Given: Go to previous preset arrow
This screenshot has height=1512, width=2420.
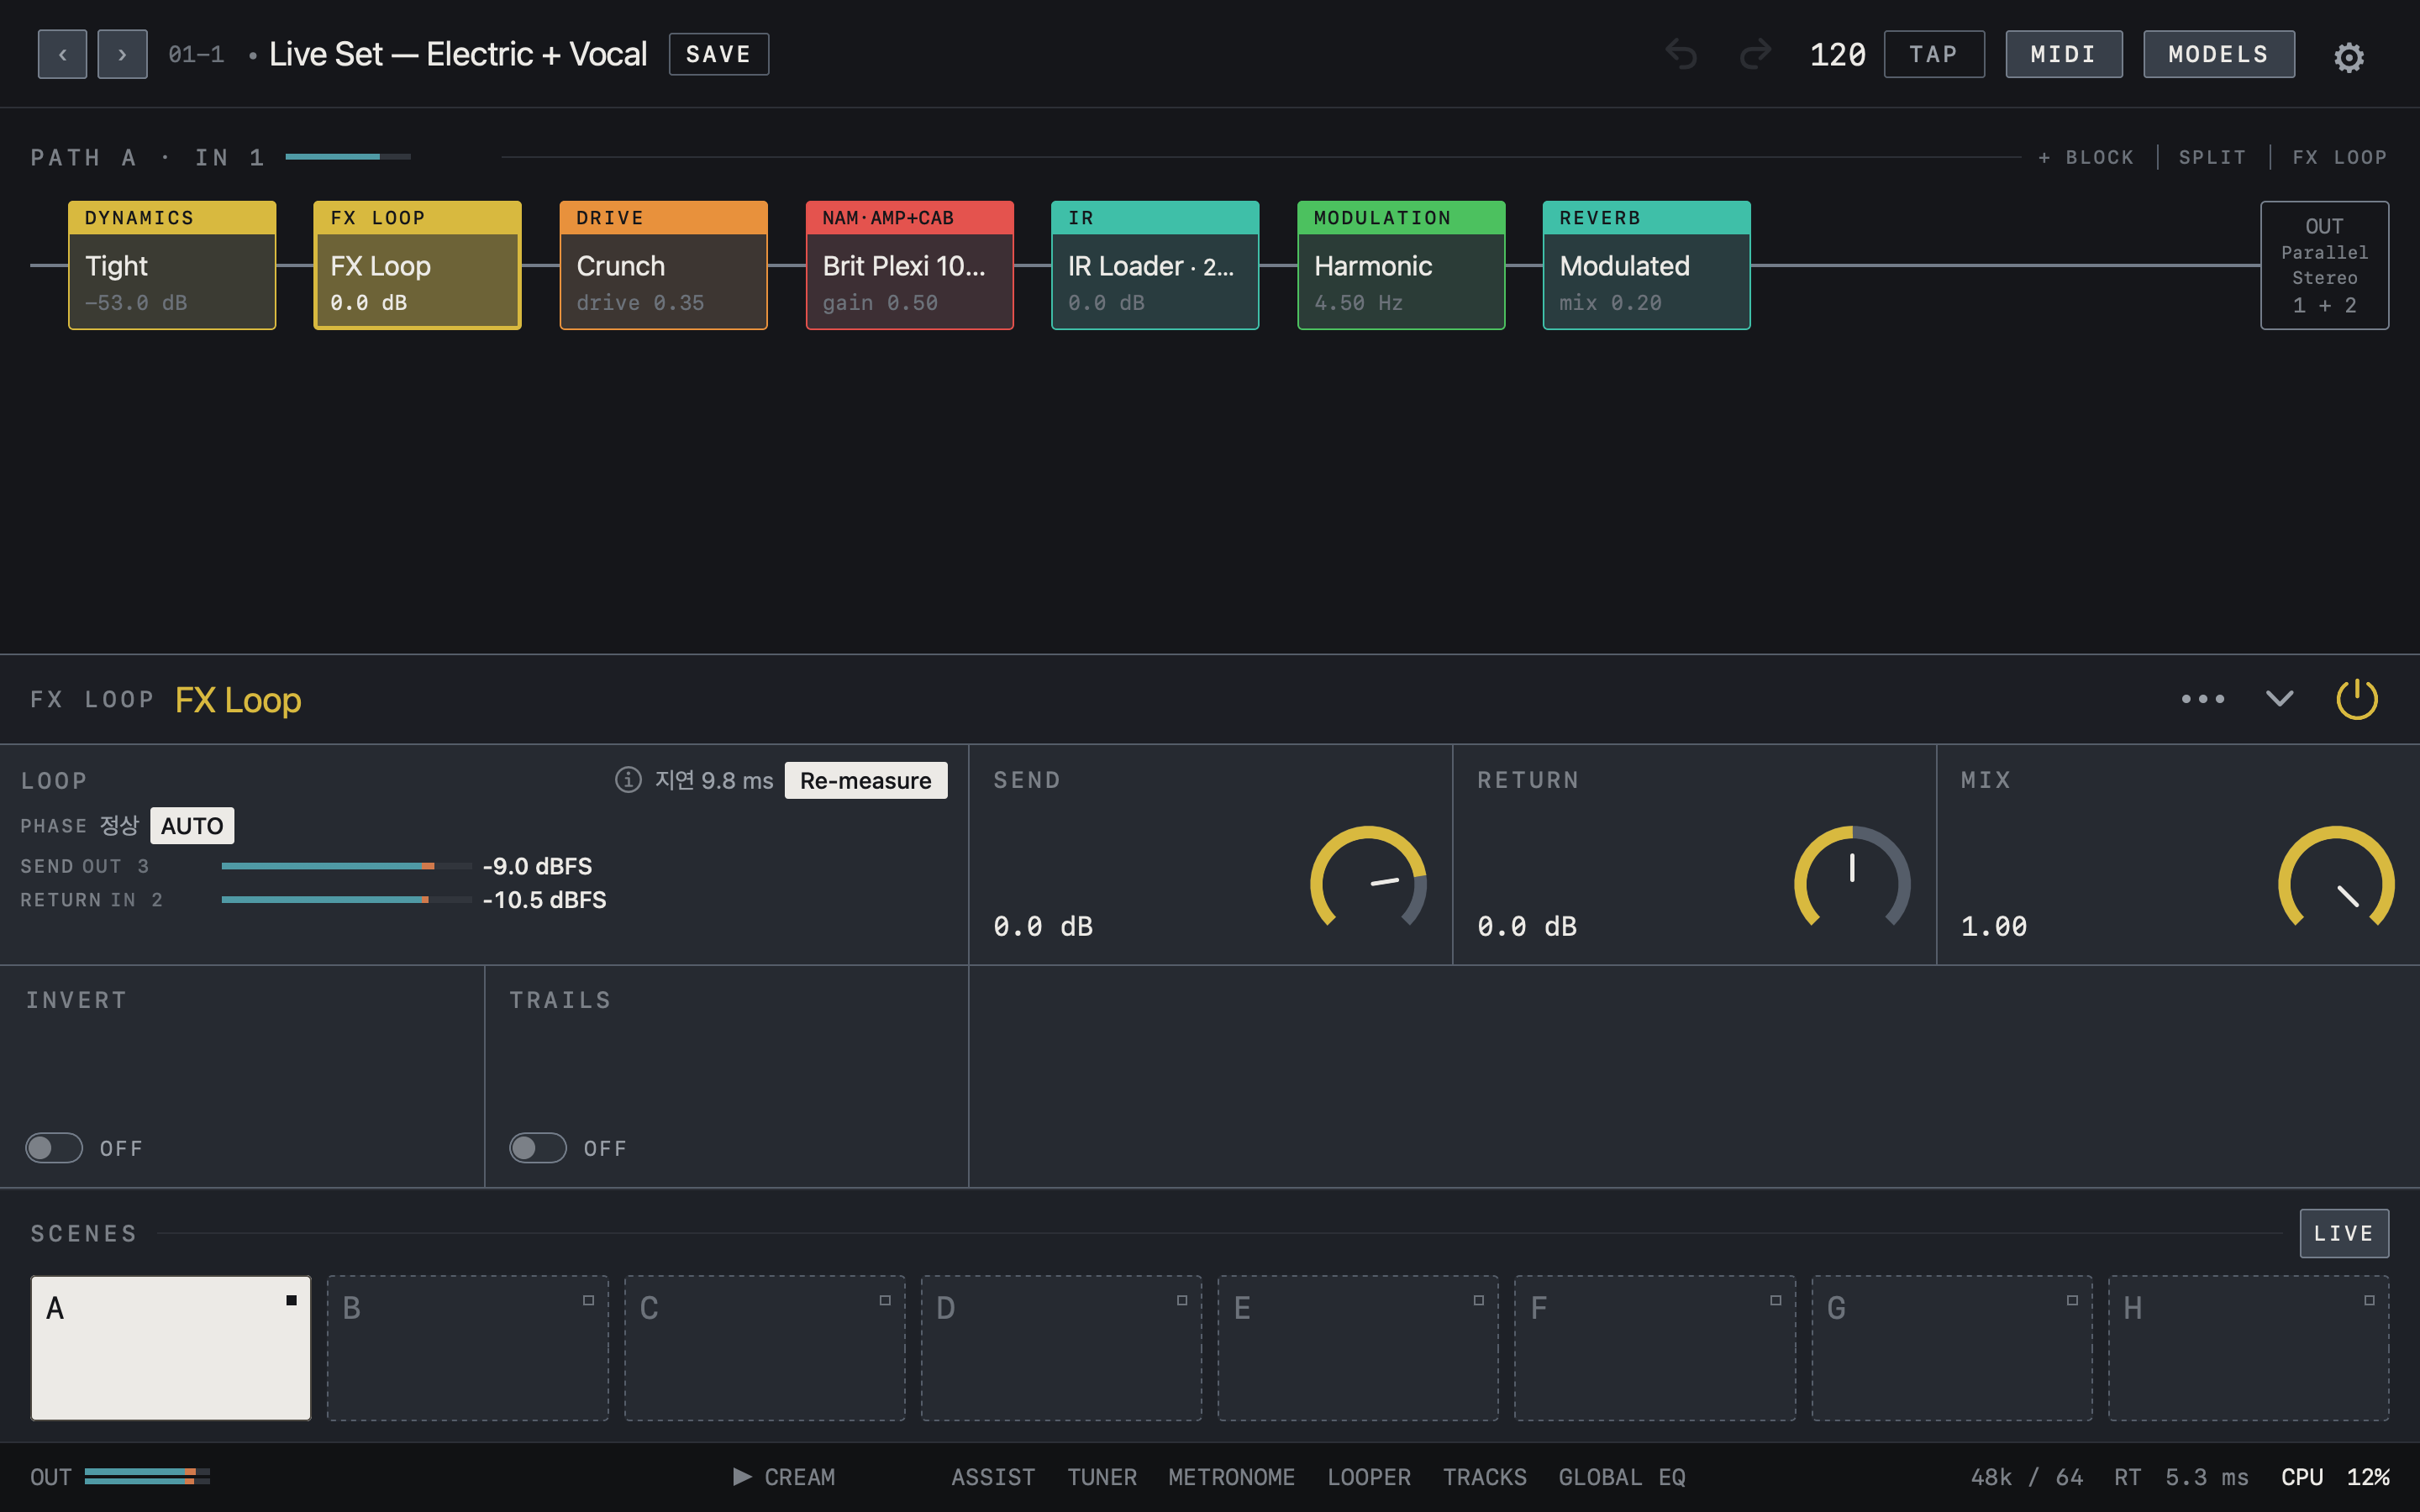Looking at the screenshot, I should click(x=62, y=54).
